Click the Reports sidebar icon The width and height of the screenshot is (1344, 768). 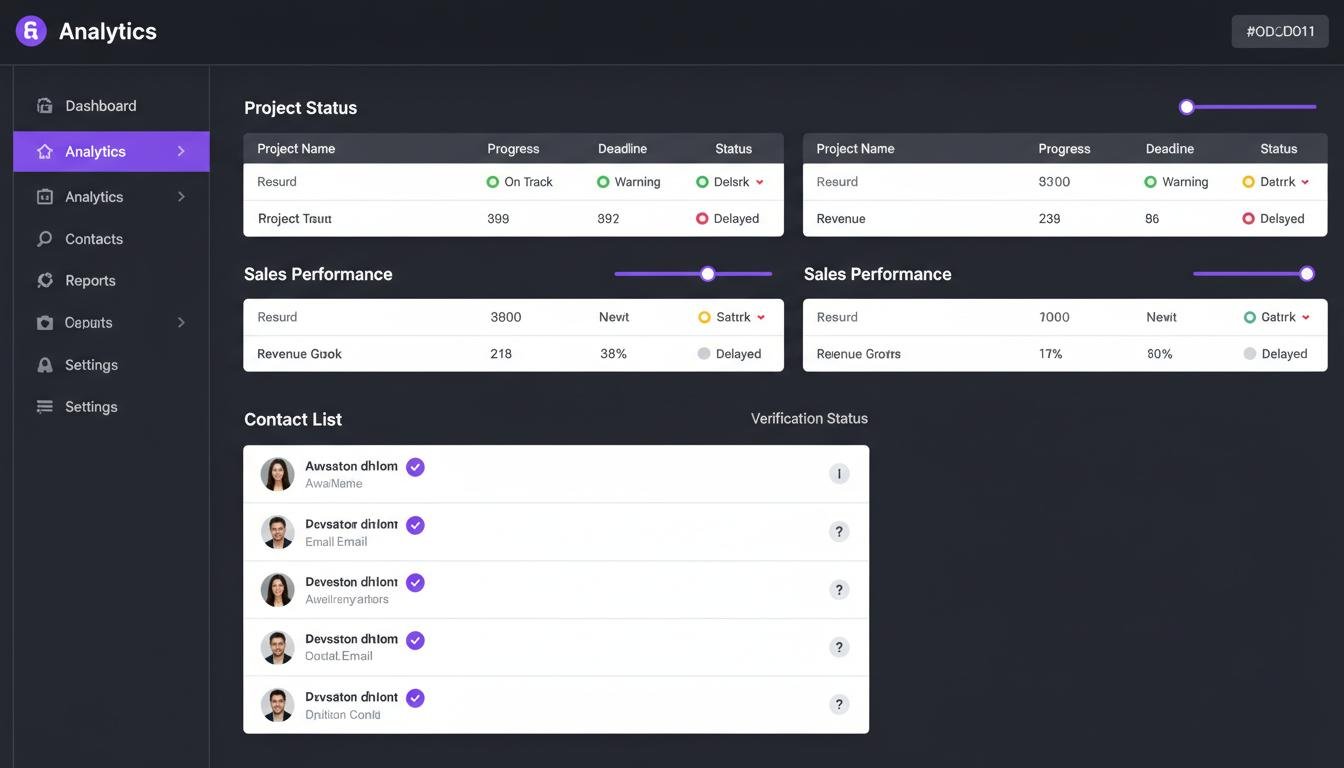coord(44,281)
